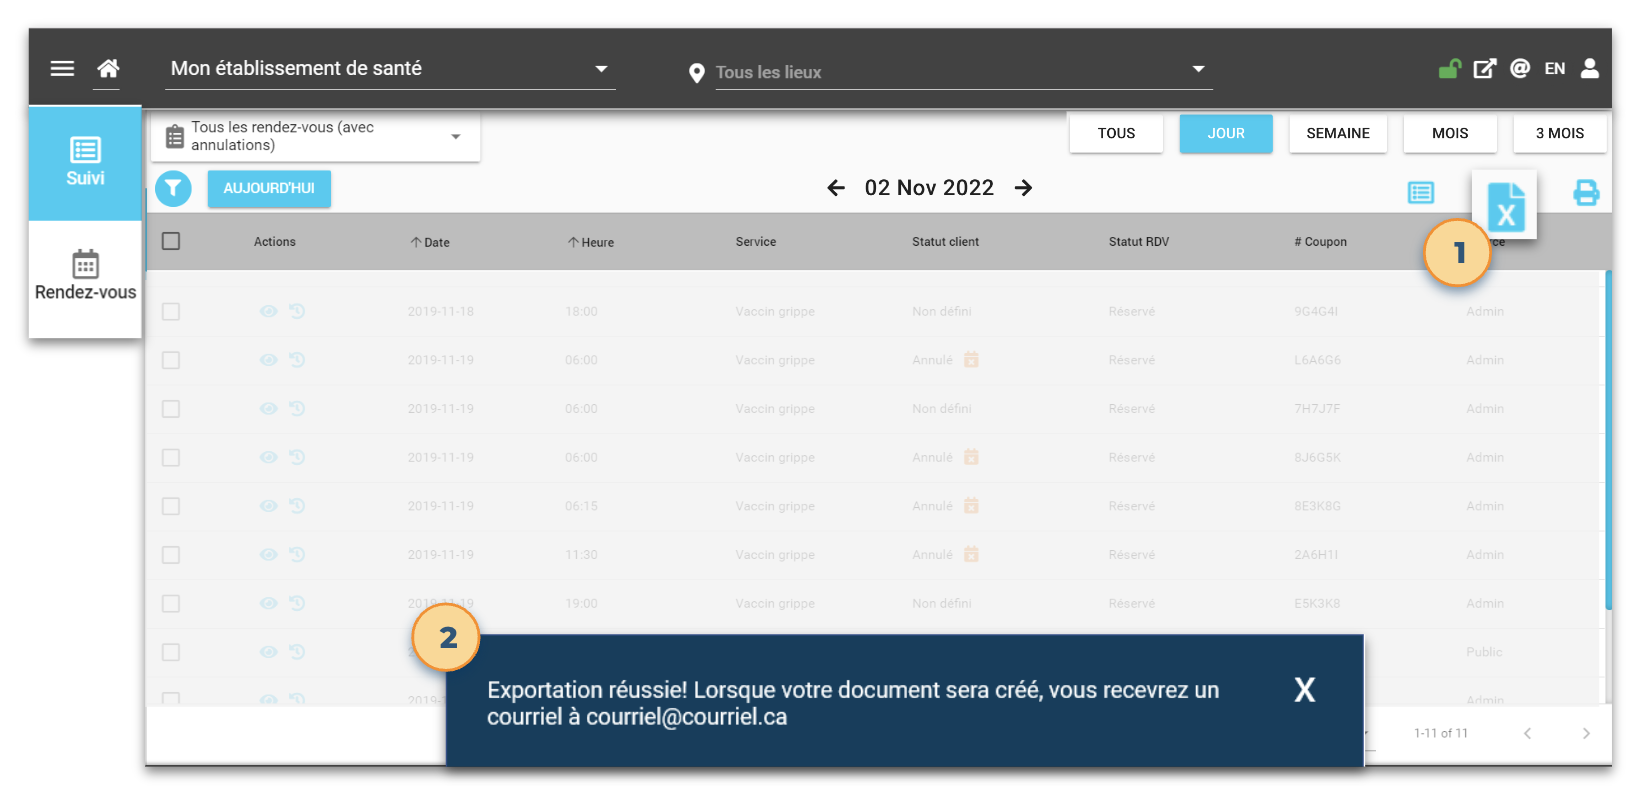
Task: Open Suivi in sidebar
Action: 85,163
